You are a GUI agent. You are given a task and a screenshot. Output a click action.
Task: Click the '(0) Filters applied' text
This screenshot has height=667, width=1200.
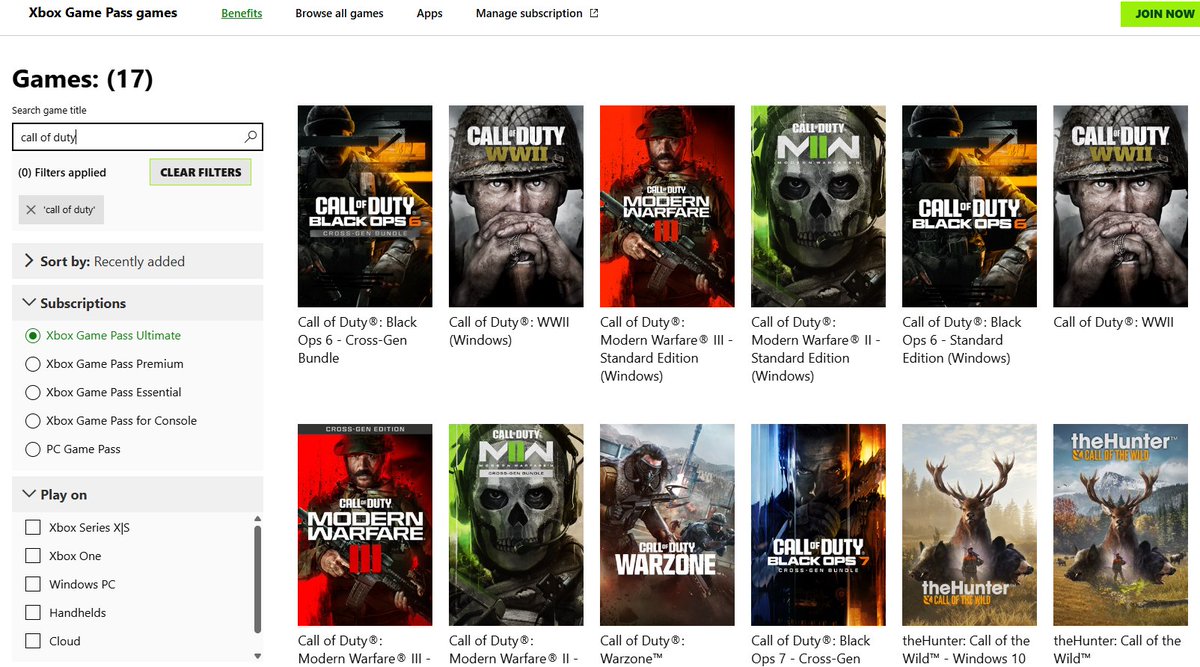tap(62, 173)
